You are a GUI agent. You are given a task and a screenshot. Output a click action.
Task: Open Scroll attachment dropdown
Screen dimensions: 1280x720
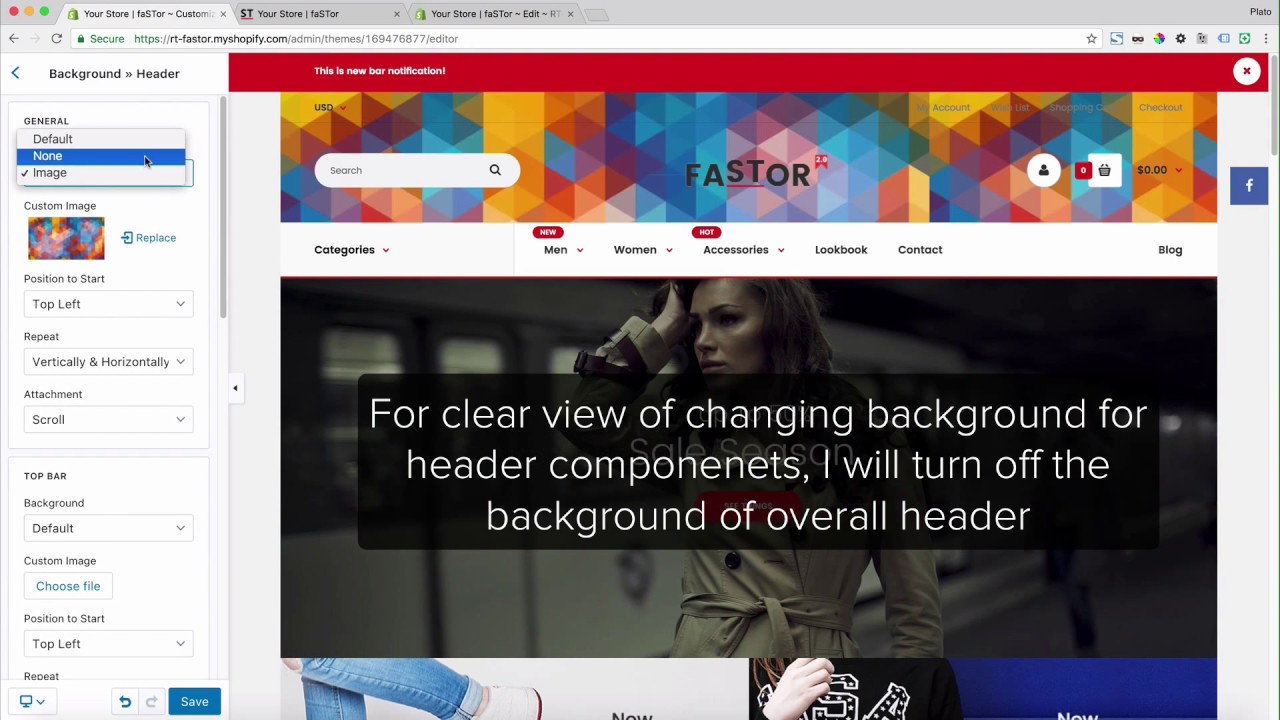(x=108, y=420)
